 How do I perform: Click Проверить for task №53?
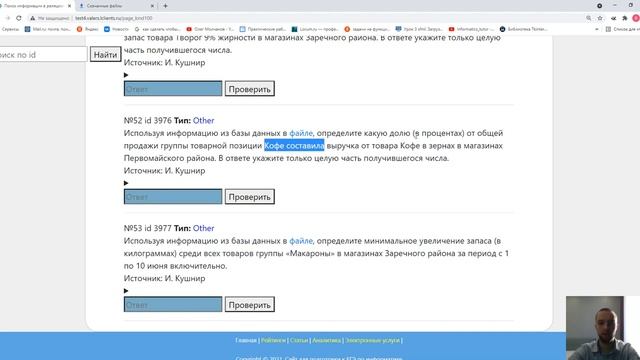(250, 304)
